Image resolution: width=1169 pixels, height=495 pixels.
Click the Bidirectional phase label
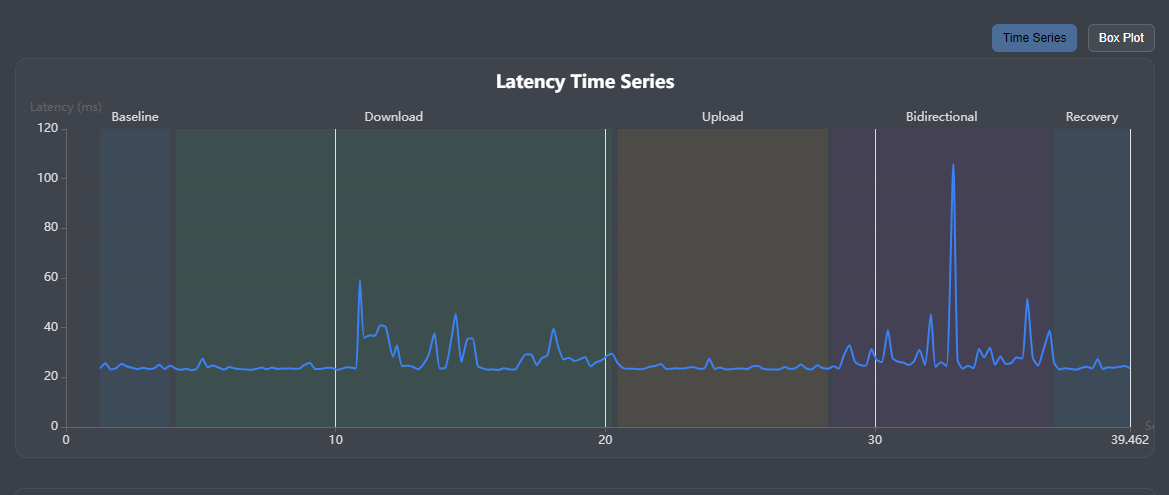[942, 116]
